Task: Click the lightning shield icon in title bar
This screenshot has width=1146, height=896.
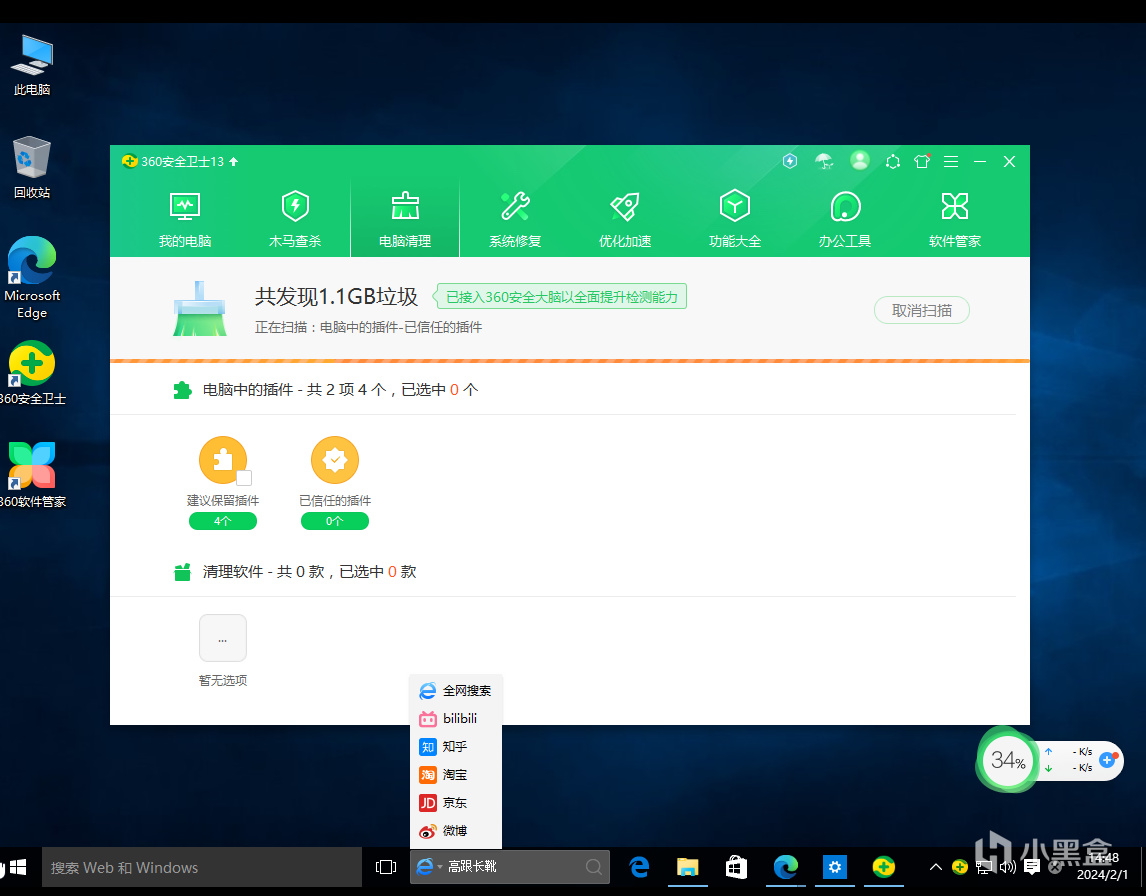Action: [x=790, y=162]
